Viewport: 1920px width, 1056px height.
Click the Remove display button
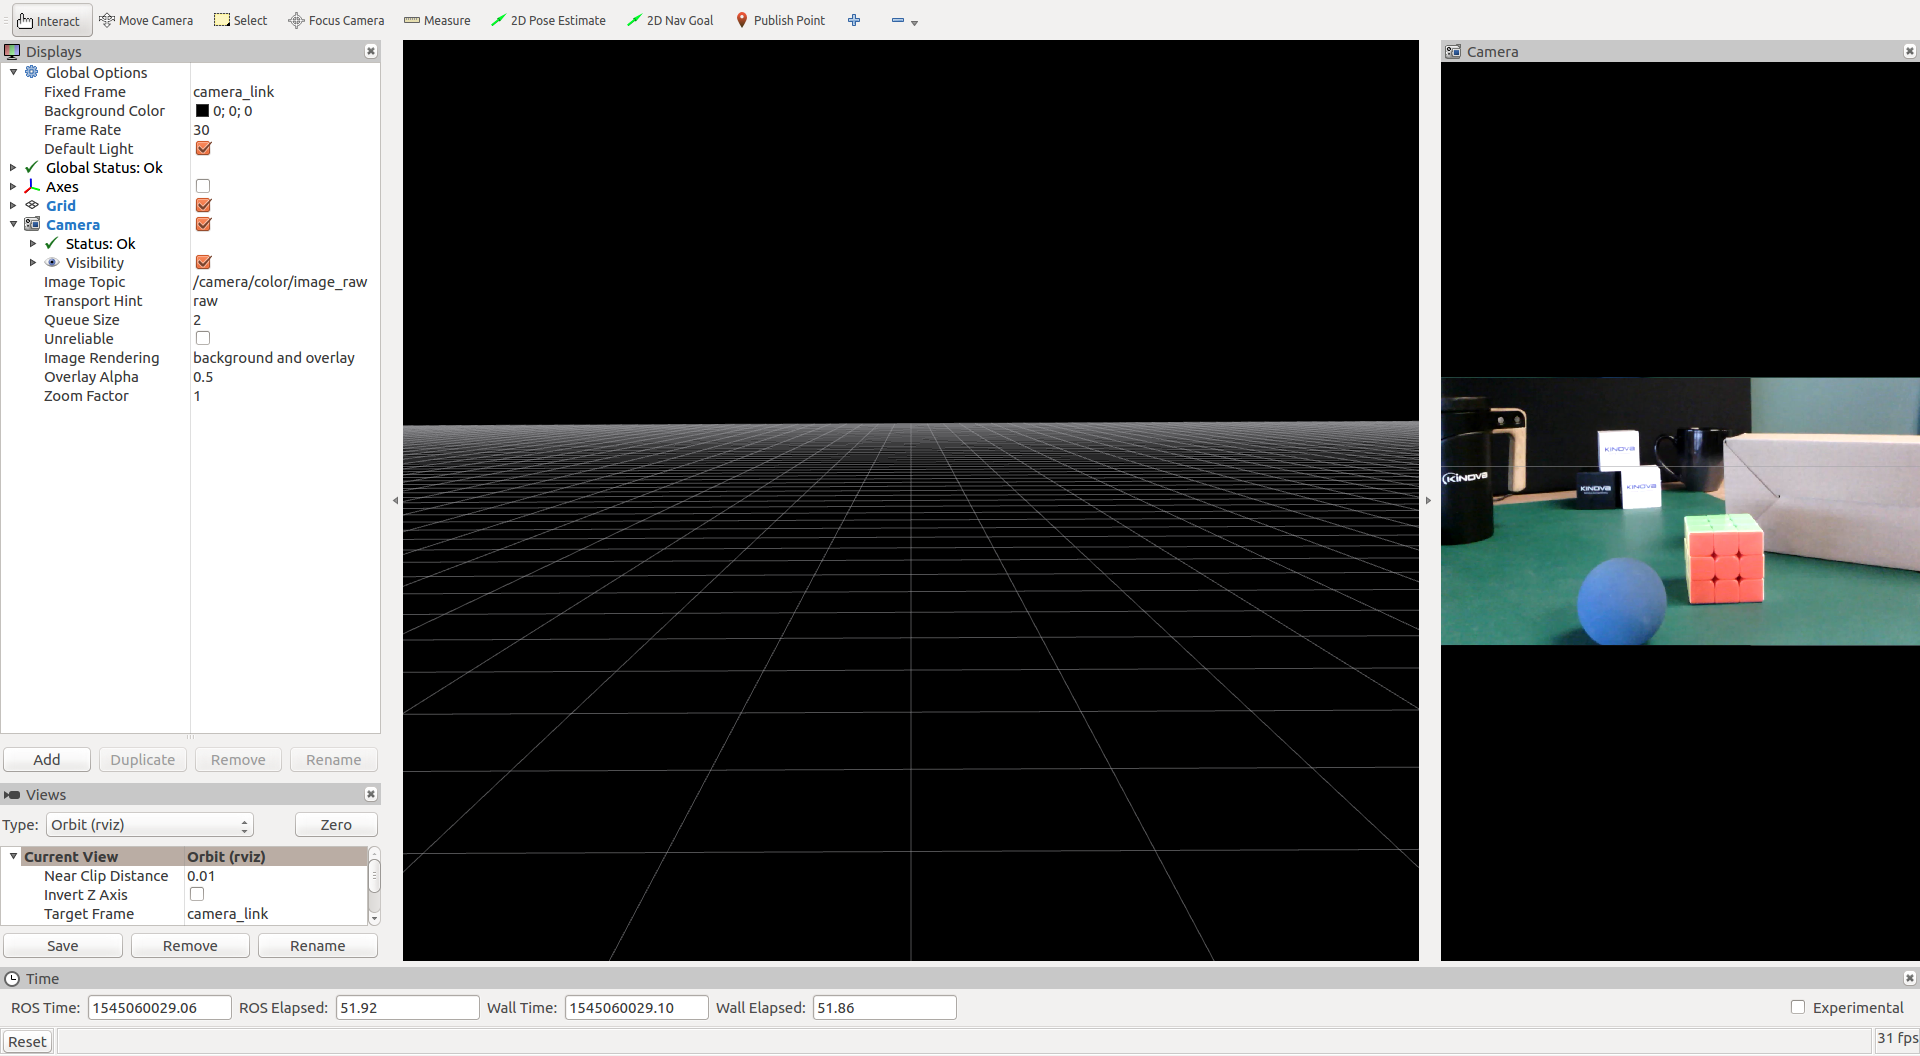pos(238,759)
